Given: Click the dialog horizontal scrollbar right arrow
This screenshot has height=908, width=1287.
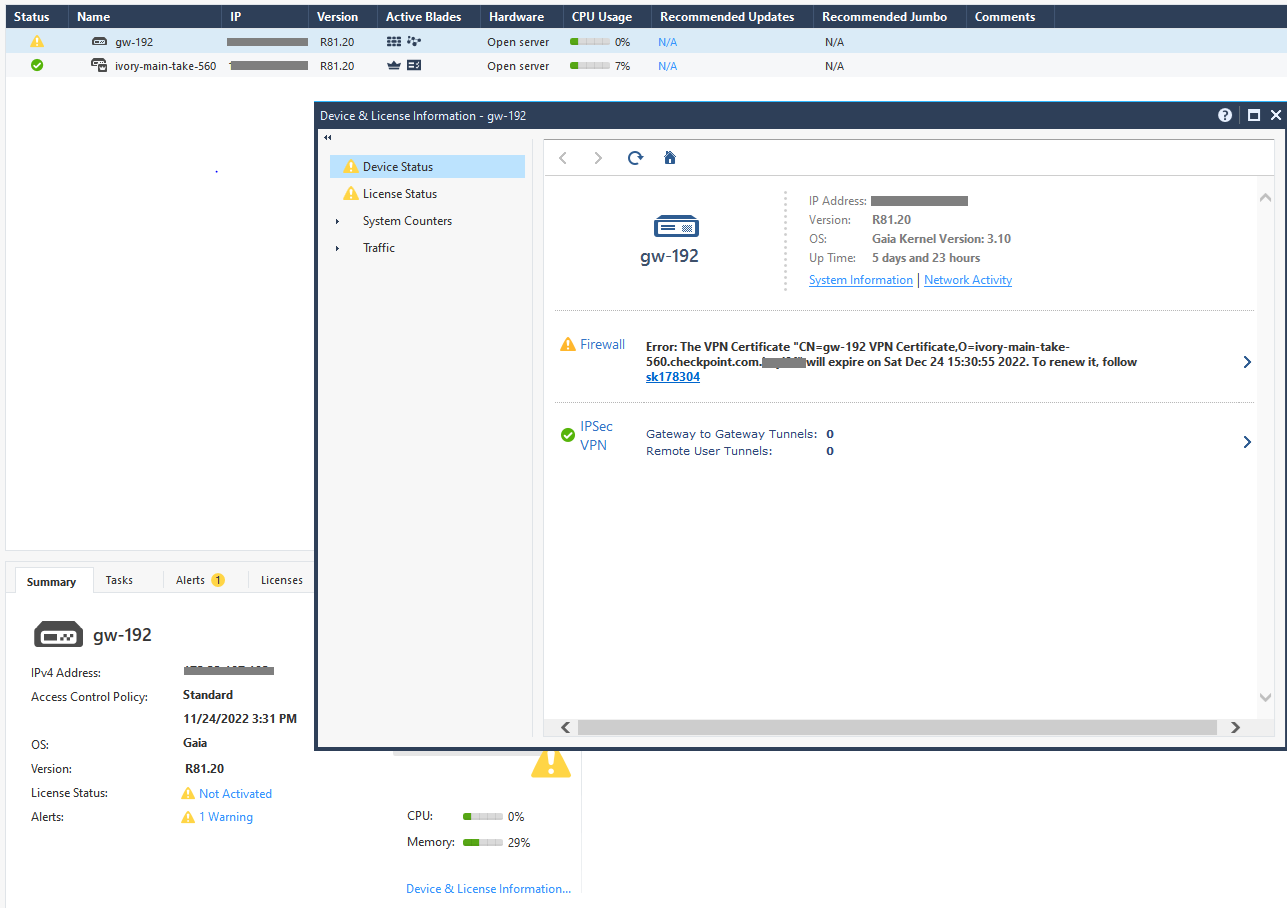Looking at the screenshot, I should (1235, 728).
